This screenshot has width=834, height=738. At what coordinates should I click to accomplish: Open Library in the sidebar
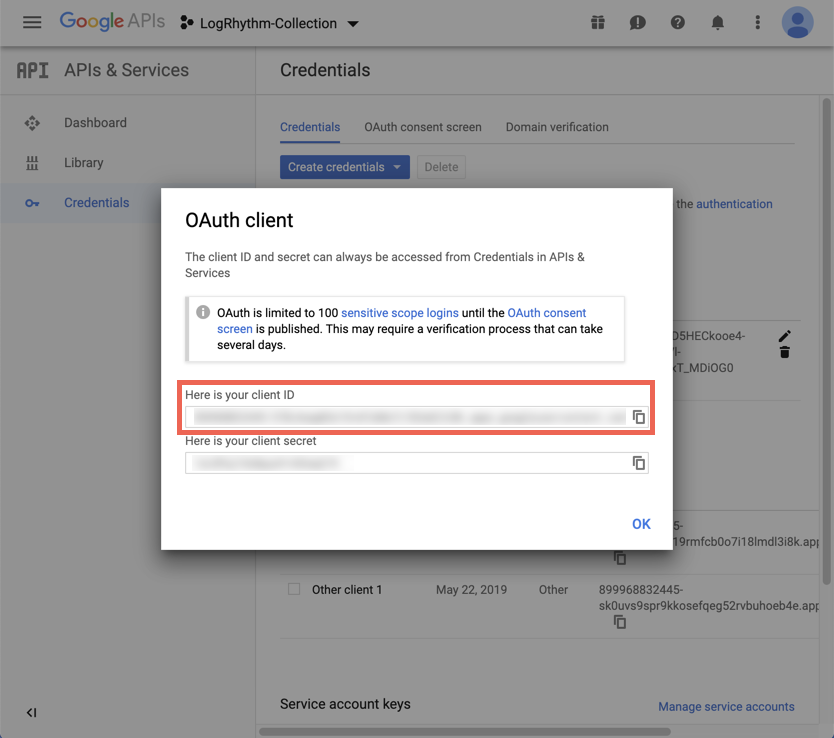(83, 163)
